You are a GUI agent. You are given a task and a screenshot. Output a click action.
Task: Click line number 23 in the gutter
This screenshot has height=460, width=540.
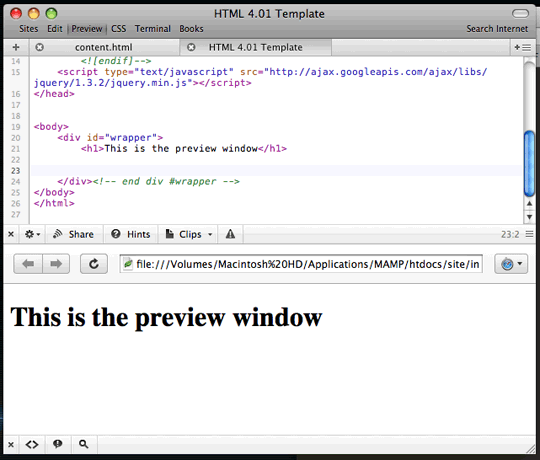[x=16, y=171]
